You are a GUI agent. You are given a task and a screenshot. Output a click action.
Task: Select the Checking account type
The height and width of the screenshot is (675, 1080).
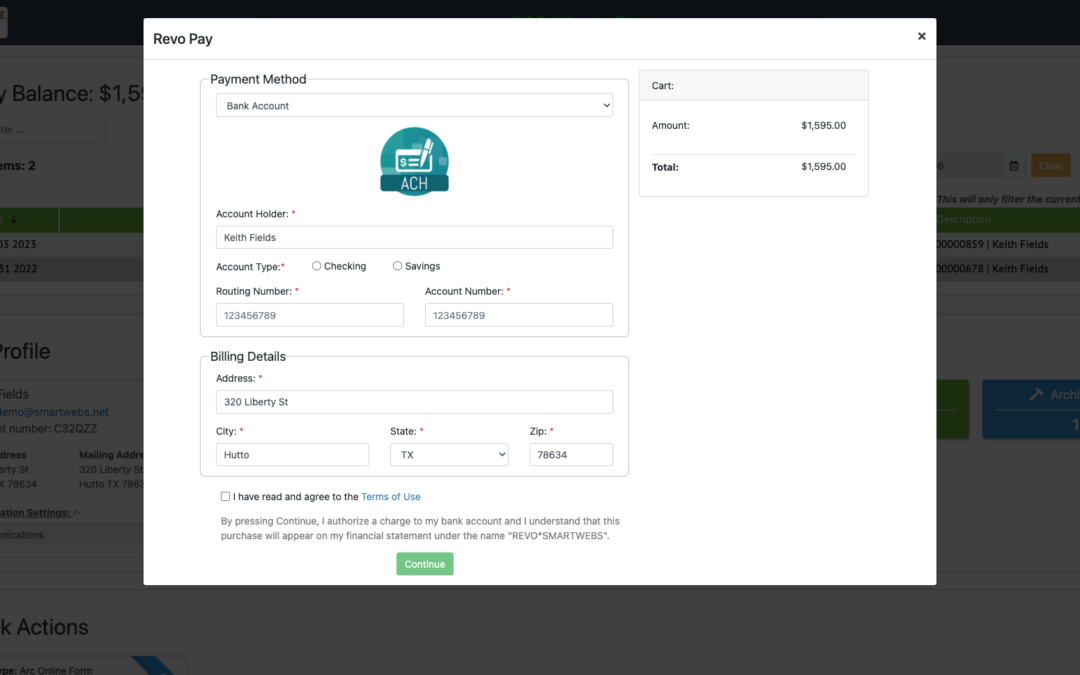click(x=317, y=266)
